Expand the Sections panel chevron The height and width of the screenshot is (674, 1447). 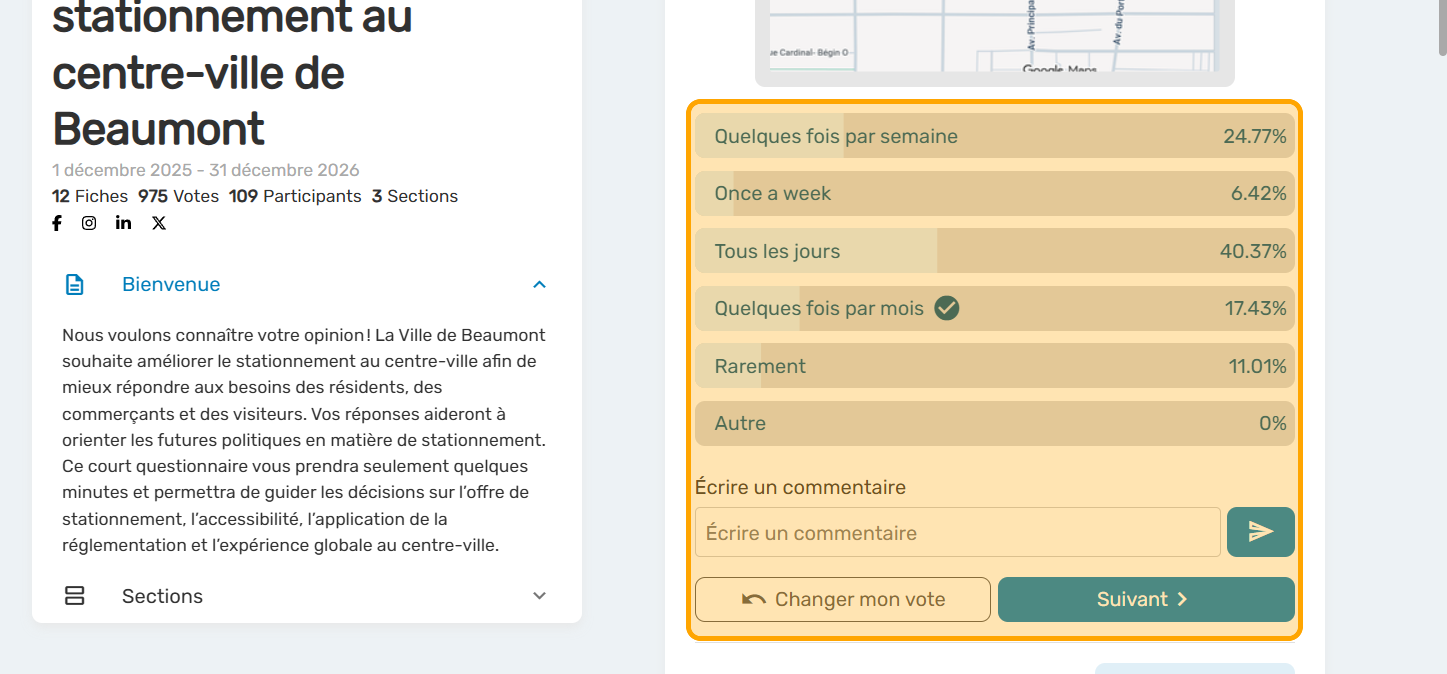pos(539,596)
